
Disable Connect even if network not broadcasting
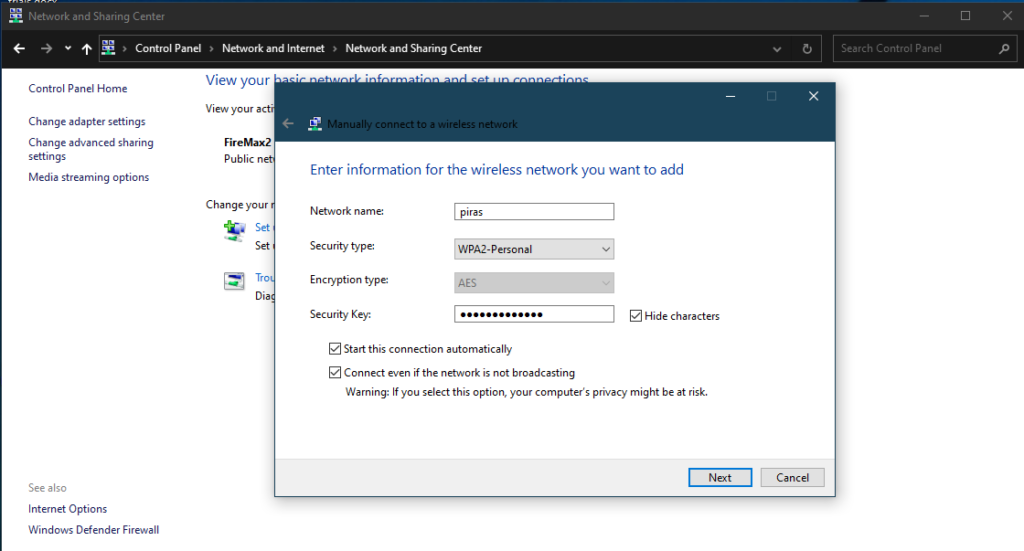pyautogui.click(x=335, y=373)
